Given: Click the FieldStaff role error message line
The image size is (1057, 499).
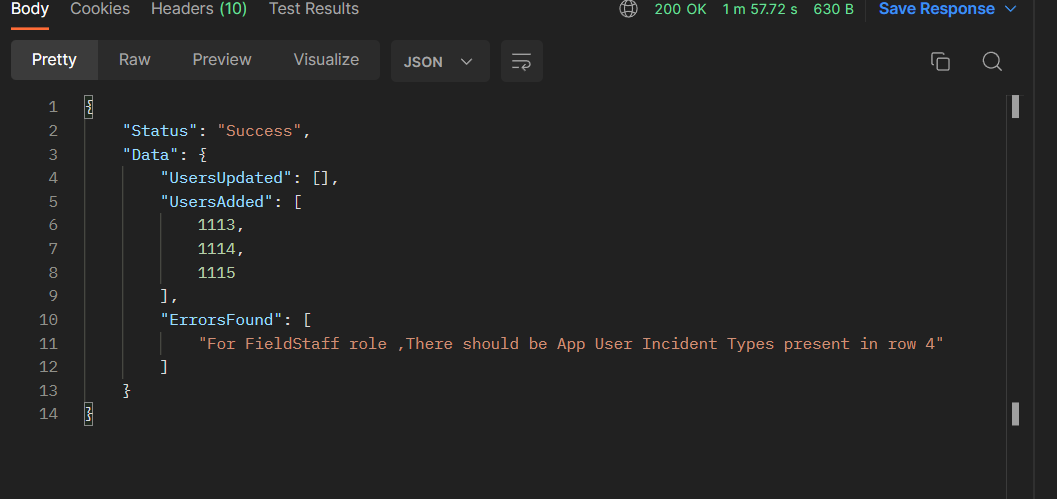Looking at the screenshot, I should (571, 344).
